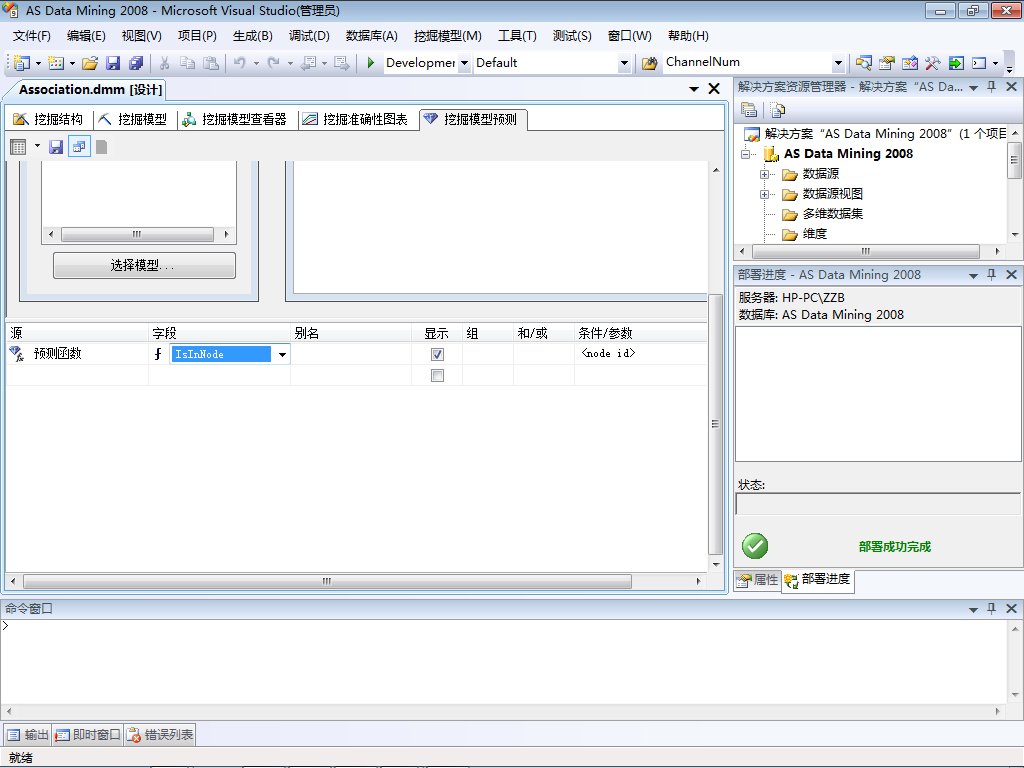Open the 挖掘模型(M) menu

pyautogui.click(x=447, y=36)
